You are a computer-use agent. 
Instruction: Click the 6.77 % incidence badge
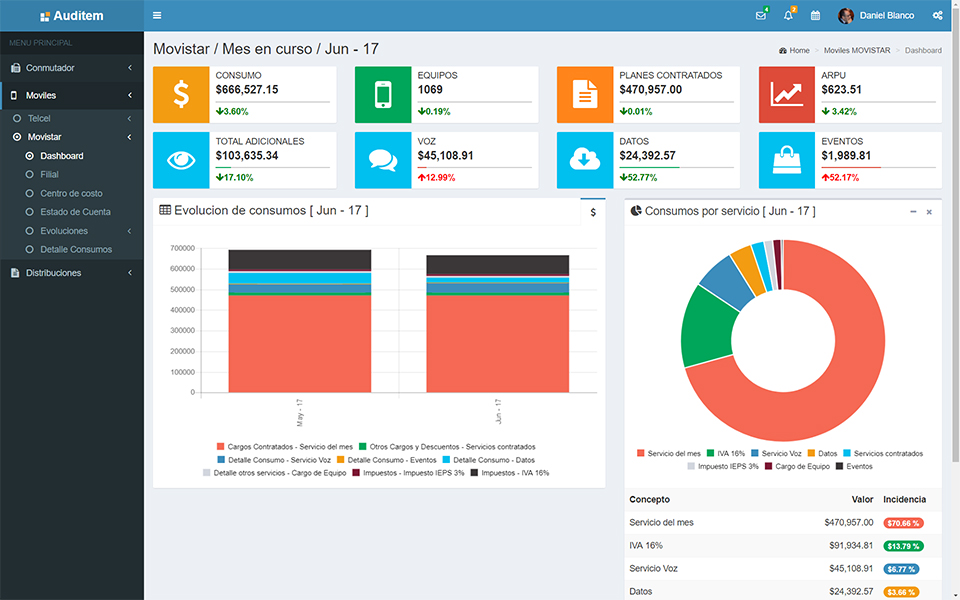pos(901,569)
